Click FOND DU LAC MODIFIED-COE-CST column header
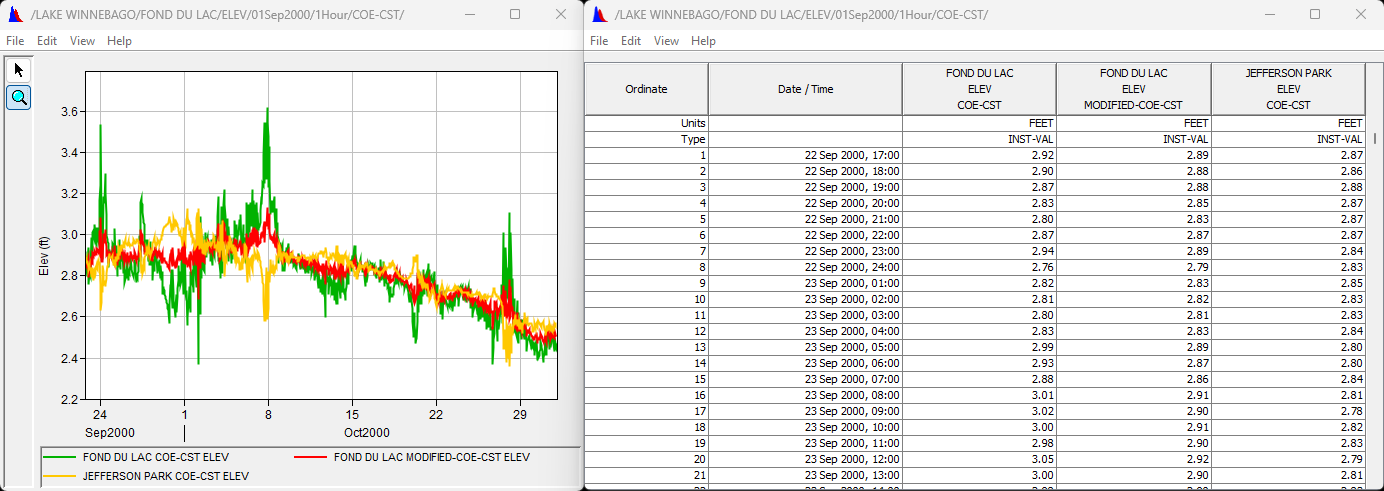This screenshot has height=491, width=1384. tap(1133, 89)
